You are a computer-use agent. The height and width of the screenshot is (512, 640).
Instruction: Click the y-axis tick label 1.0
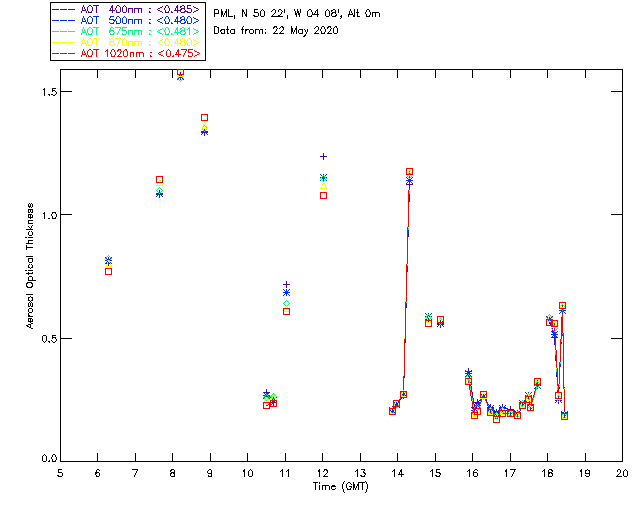pyautogui.click(x=49, y=215)
